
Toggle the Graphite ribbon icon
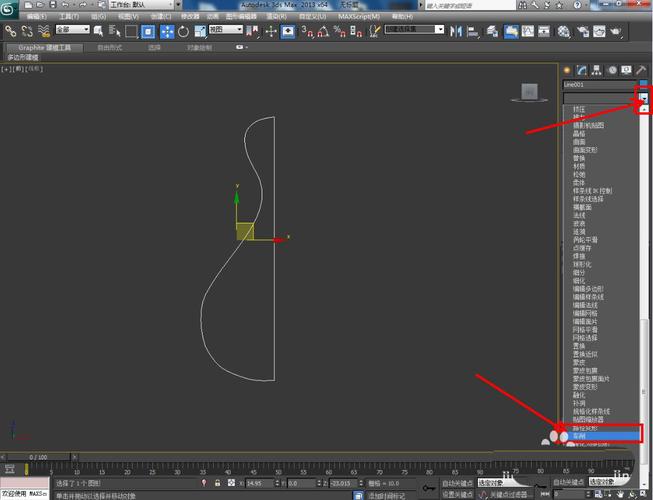coord(511,32)
